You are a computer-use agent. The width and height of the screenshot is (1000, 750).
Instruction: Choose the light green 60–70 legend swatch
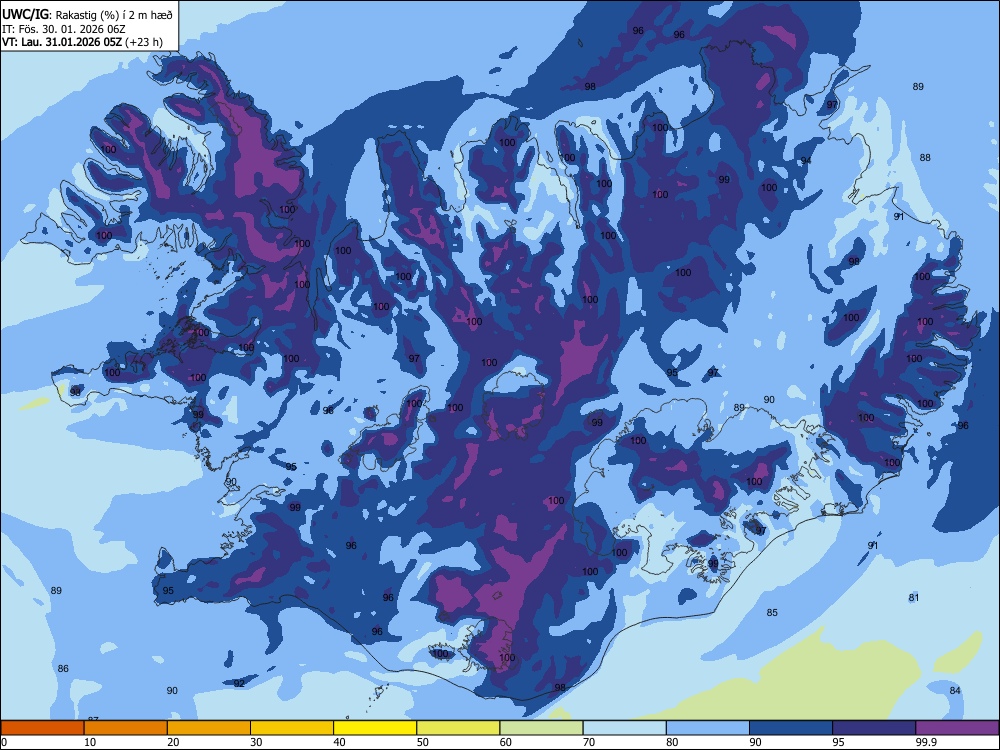(x=541, y=728)
